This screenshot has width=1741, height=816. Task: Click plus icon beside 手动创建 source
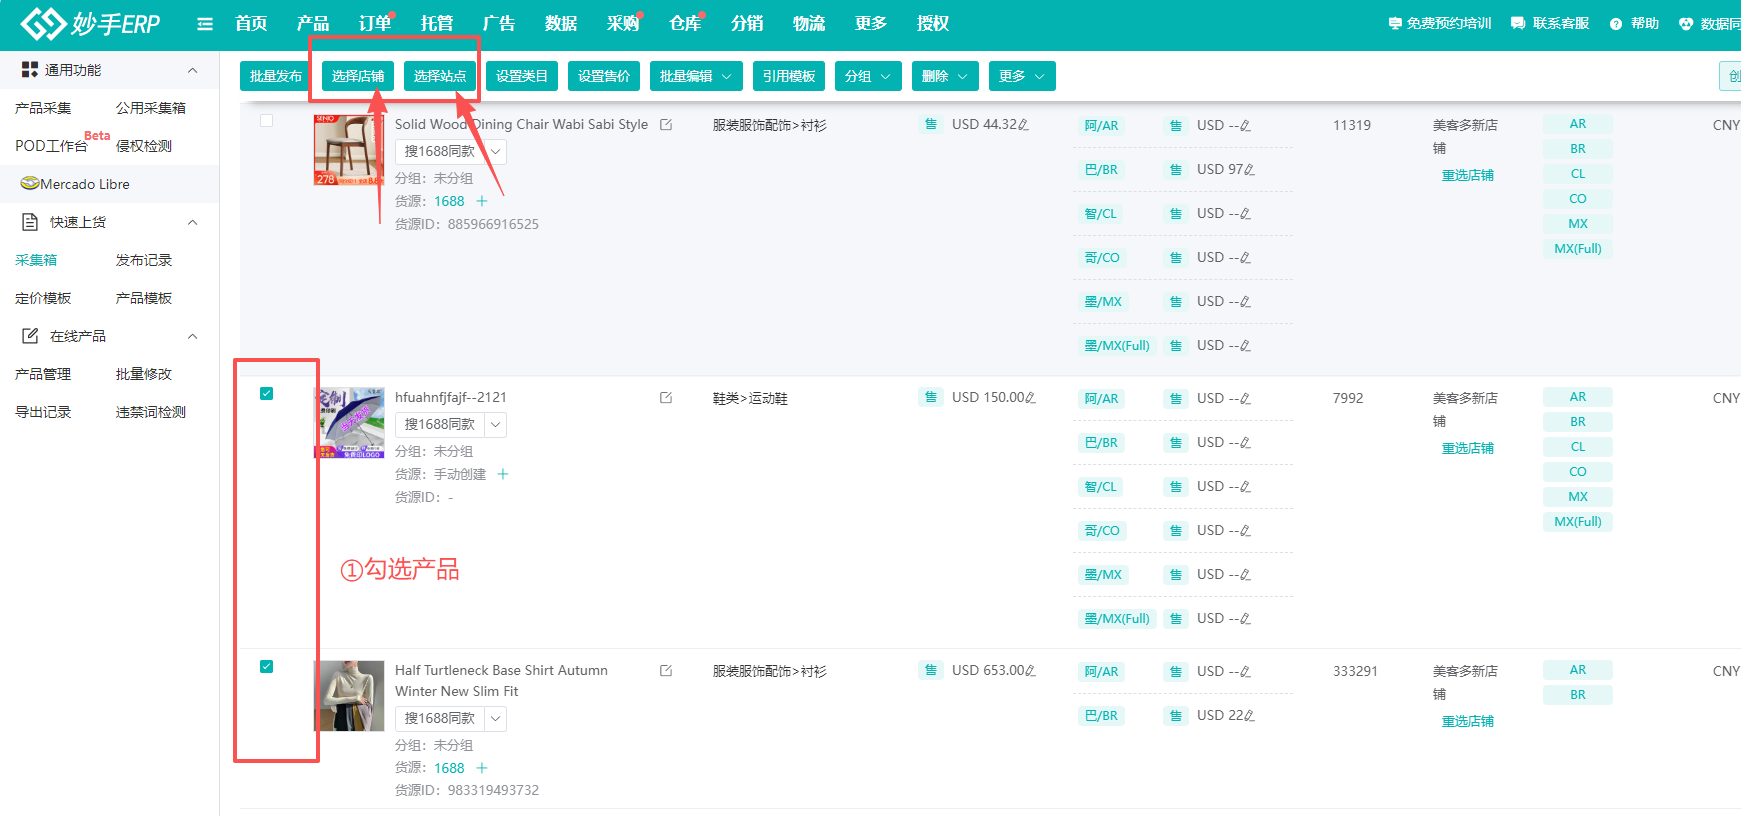click(x=503, y=474)
